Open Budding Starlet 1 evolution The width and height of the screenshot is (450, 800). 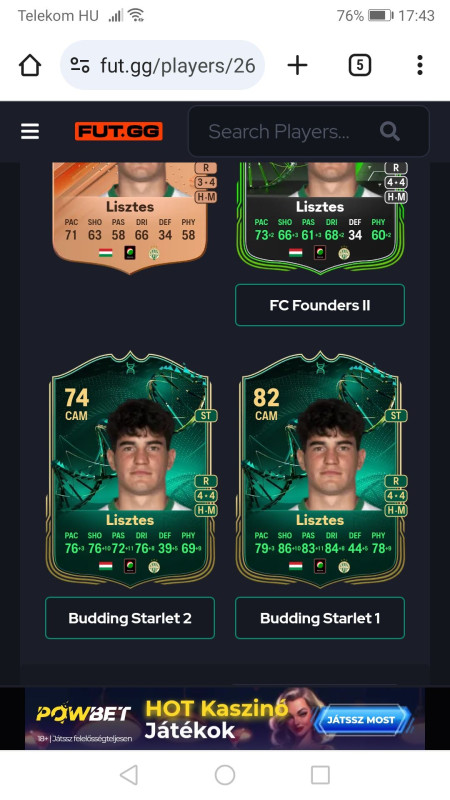pyautogui.click(x=320, y=618)
